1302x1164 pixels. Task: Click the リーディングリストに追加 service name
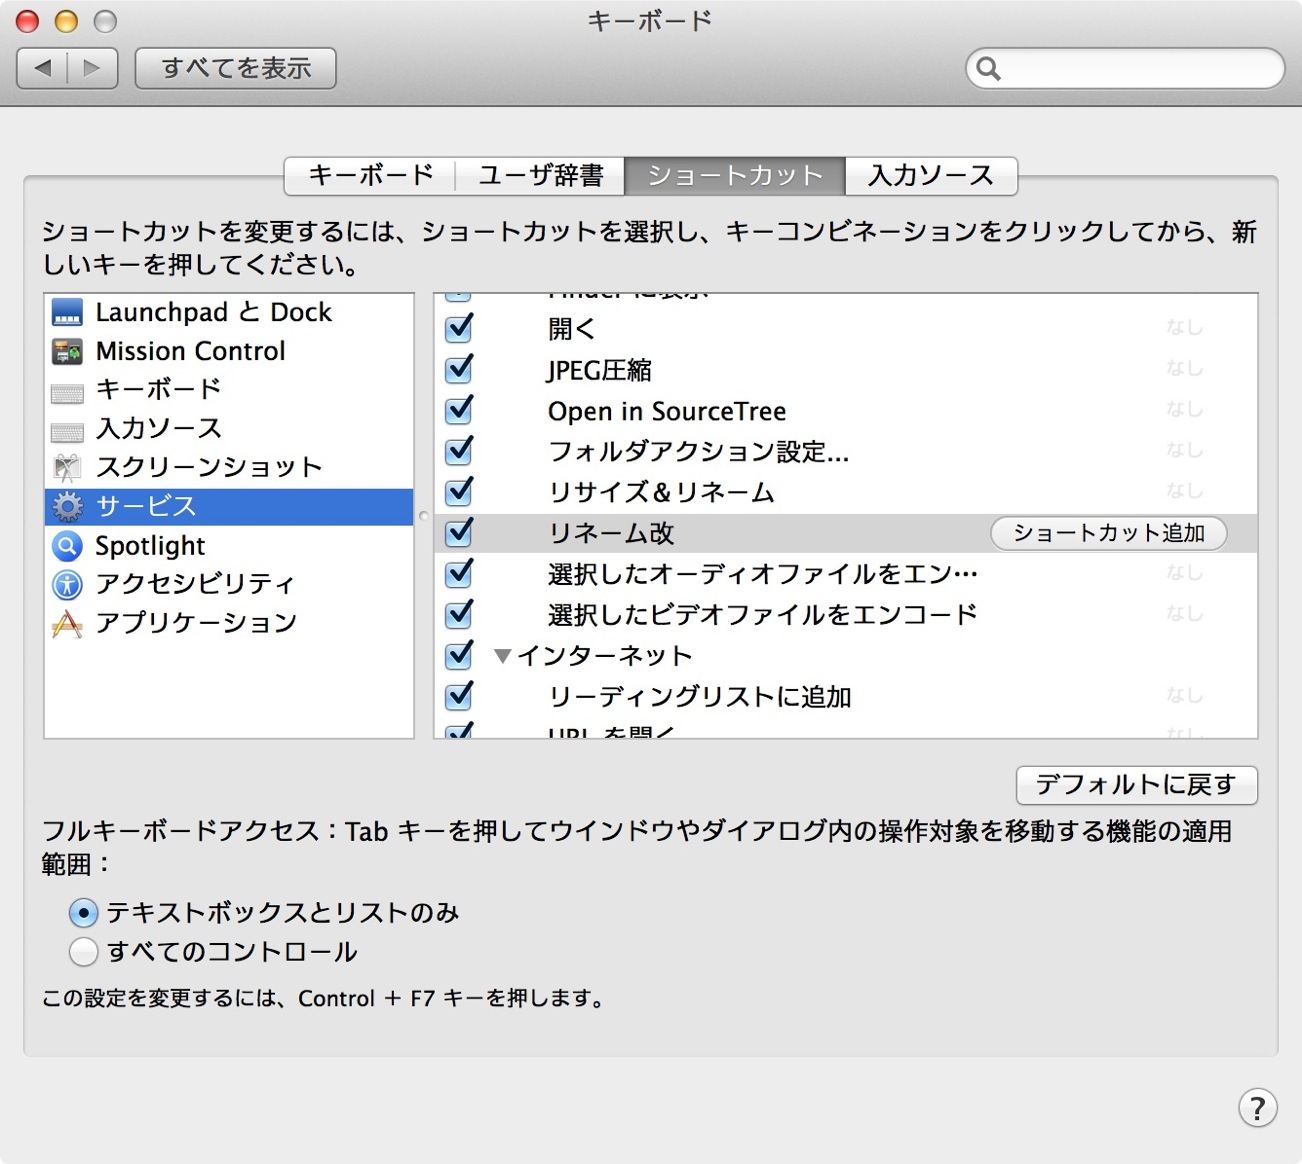coord(700,697)
